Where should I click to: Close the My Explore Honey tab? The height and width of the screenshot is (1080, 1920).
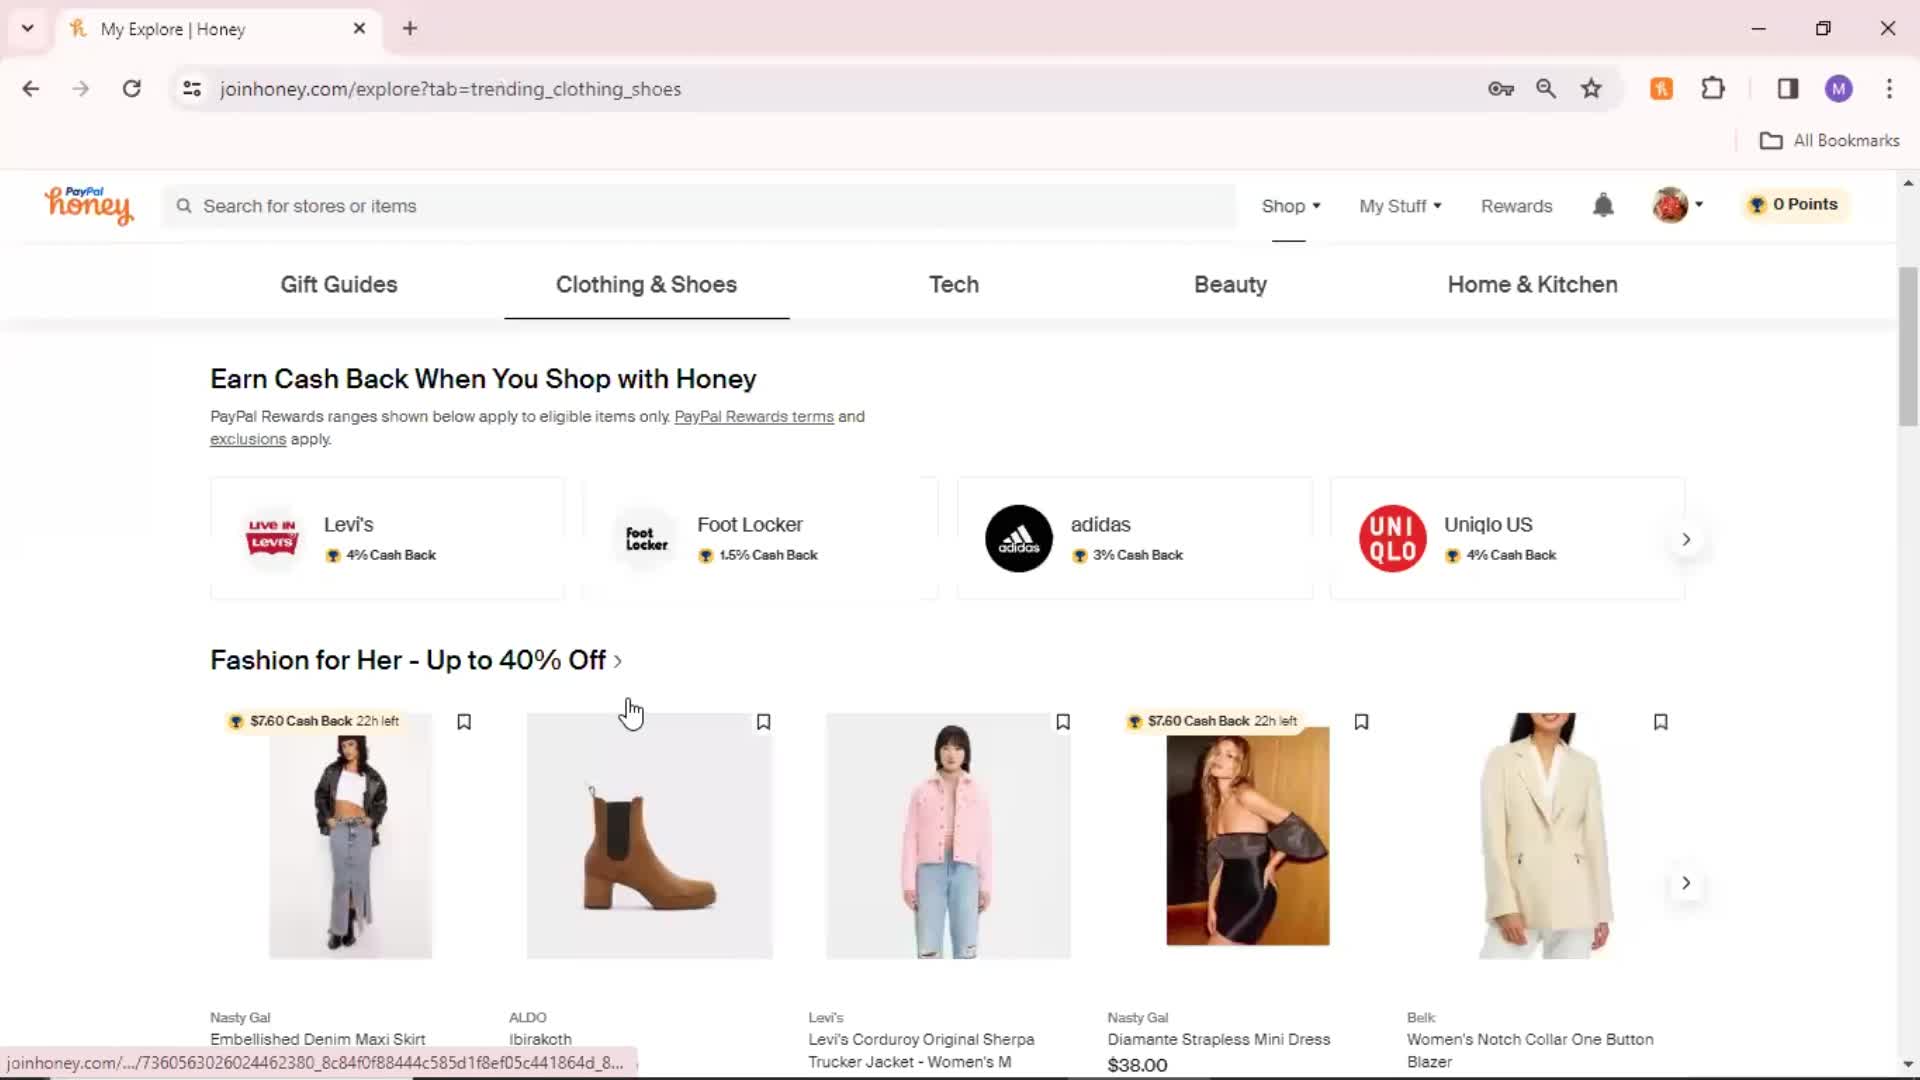(359, 28)
